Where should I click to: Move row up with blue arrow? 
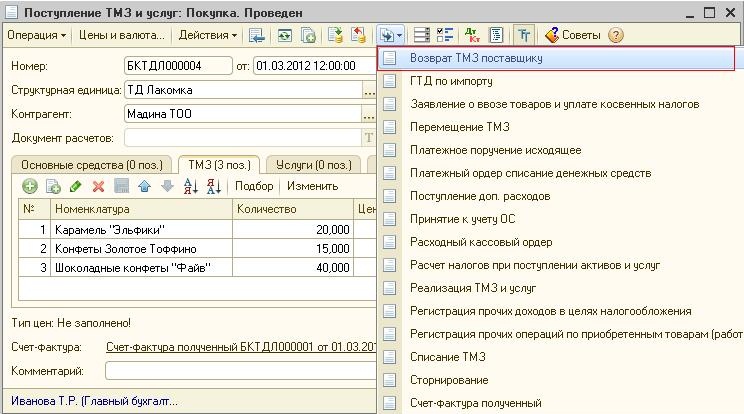[x=143, y=186]
